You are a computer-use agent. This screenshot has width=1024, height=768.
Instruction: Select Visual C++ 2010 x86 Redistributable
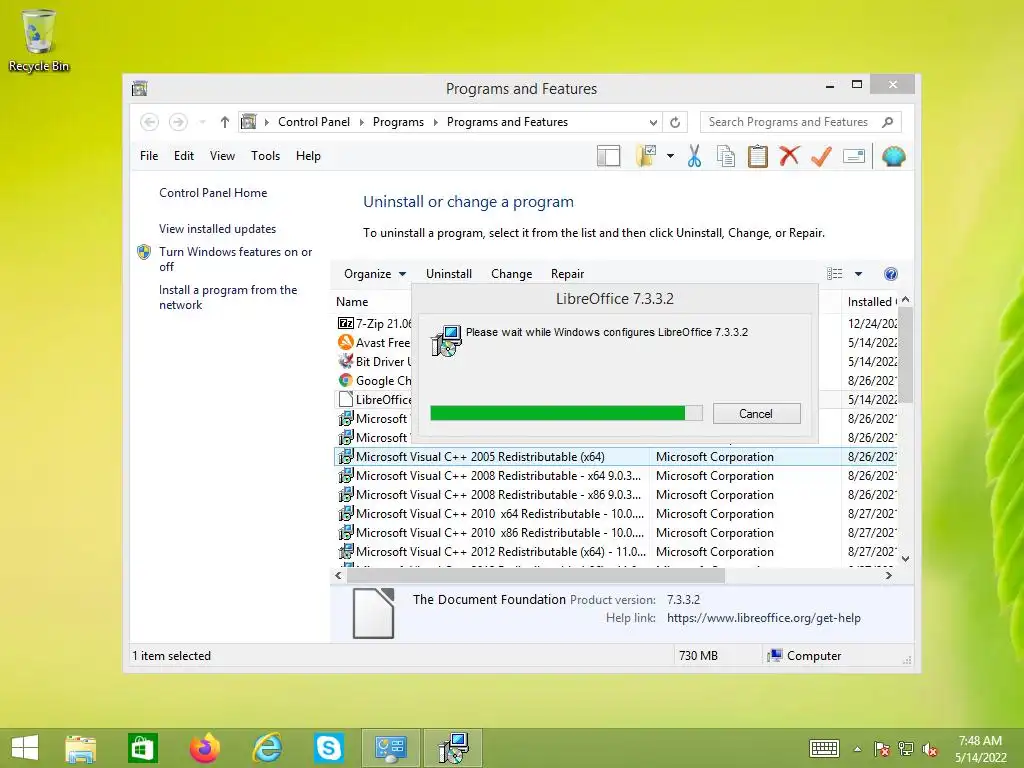(x=617, y=532)
